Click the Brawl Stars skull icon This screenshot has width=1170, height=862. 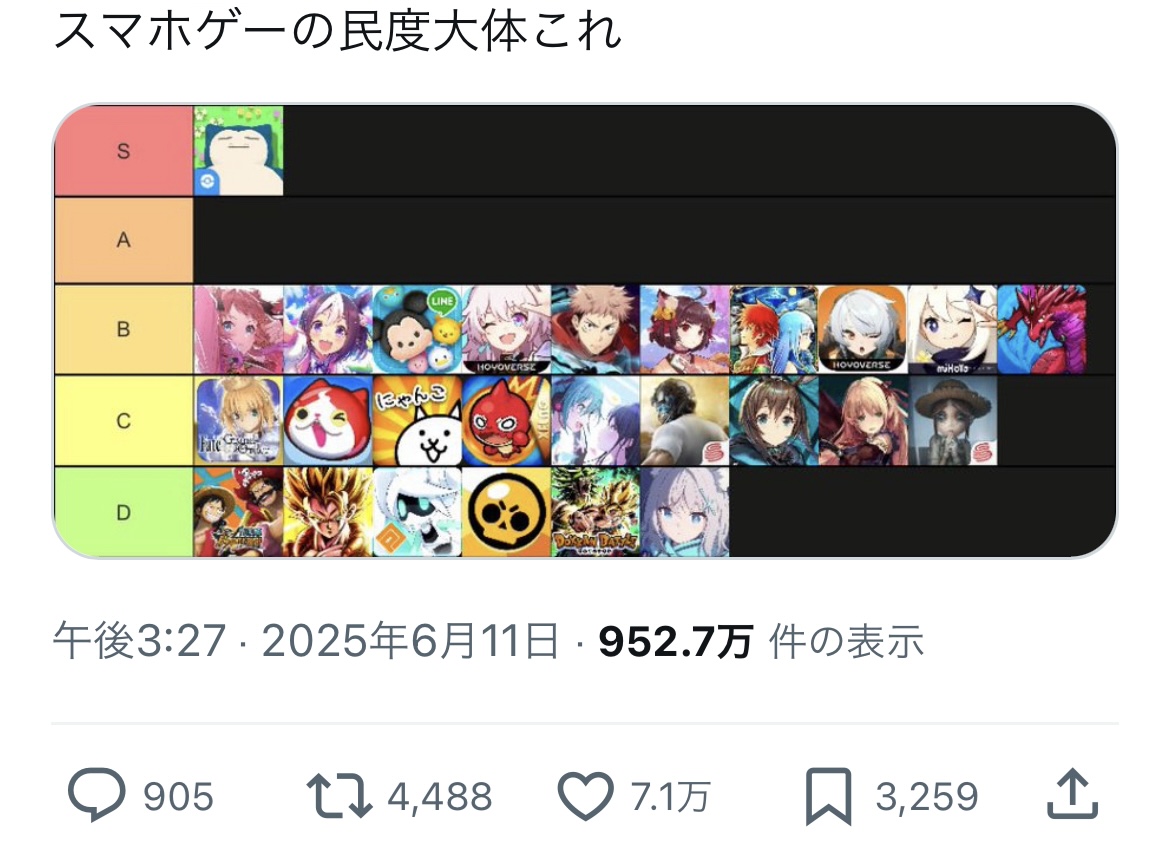pos(507,513)
